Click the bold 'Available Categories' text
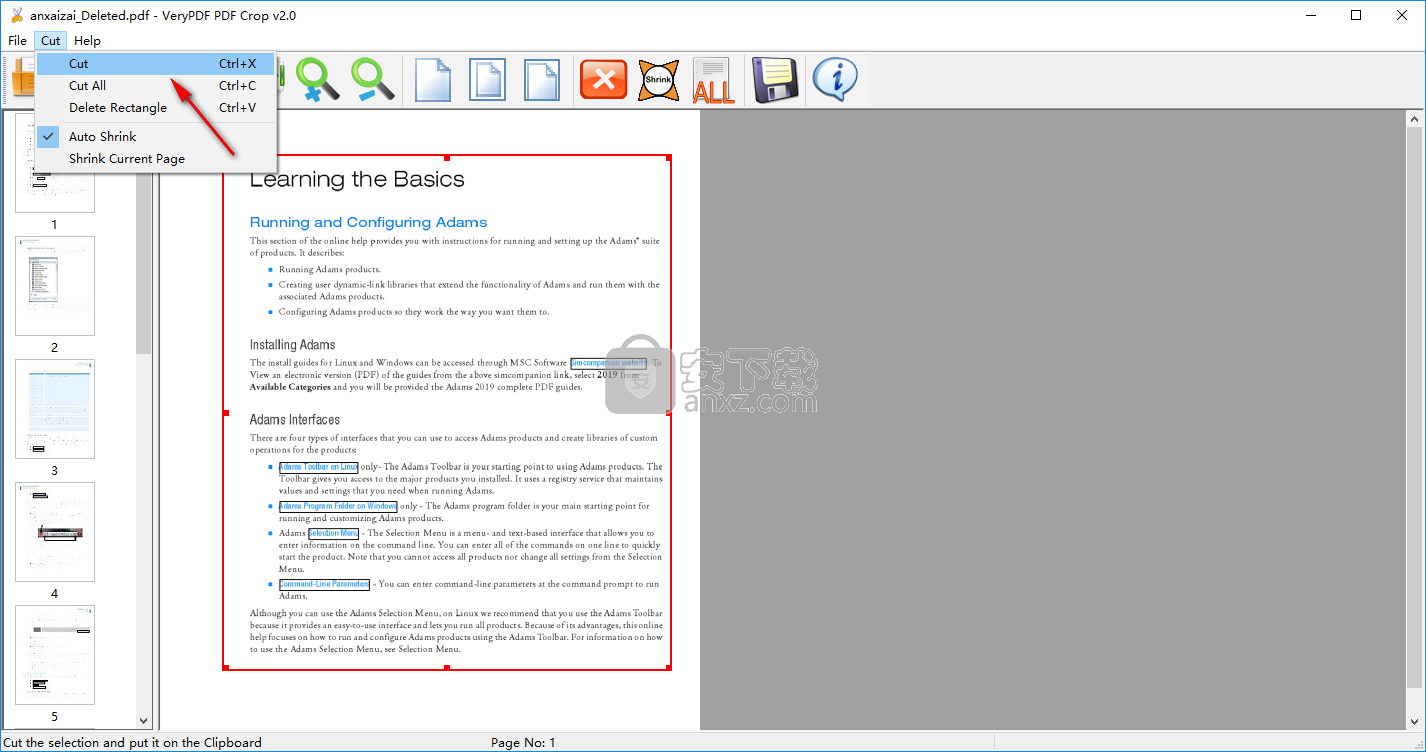 point(290,387)
